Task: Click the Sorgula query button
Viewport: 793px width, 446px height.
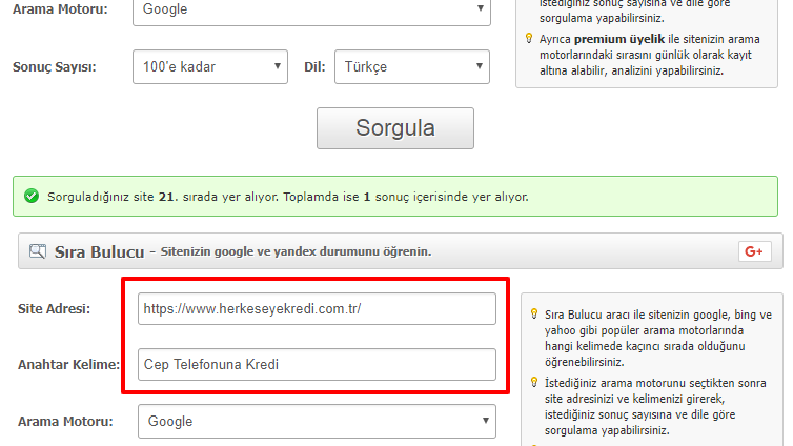Action: pos(395,128)
